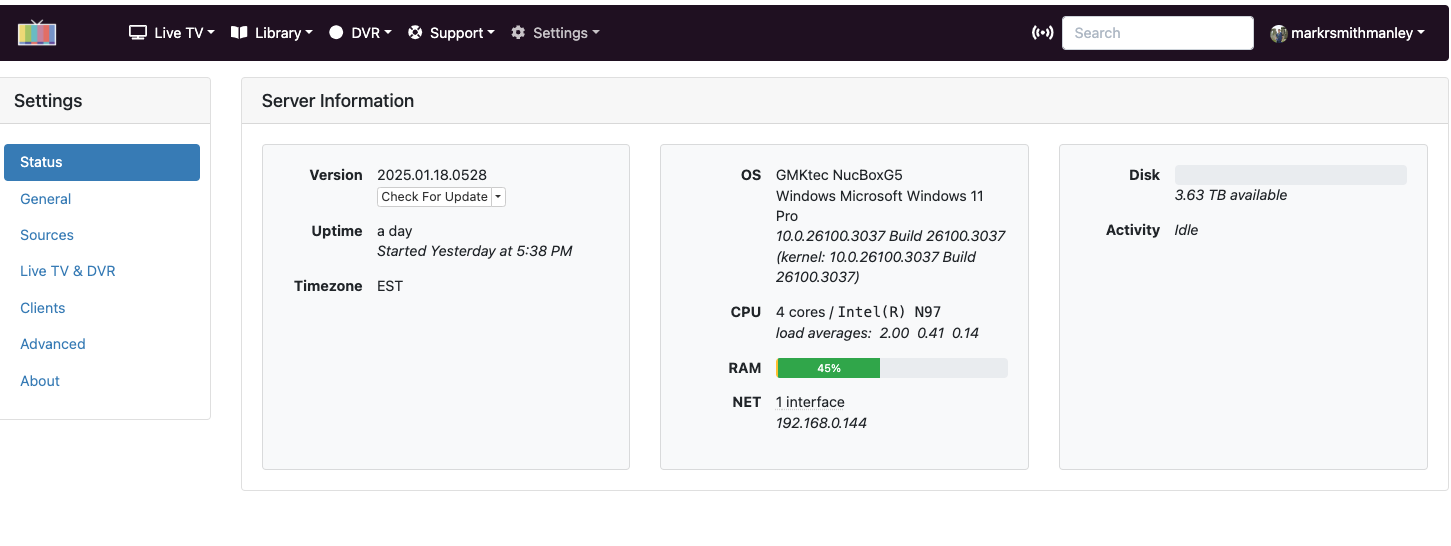Click the Channels TV logo icon
This screenshot has width=1451, height=546.
(x=37, y=32)
